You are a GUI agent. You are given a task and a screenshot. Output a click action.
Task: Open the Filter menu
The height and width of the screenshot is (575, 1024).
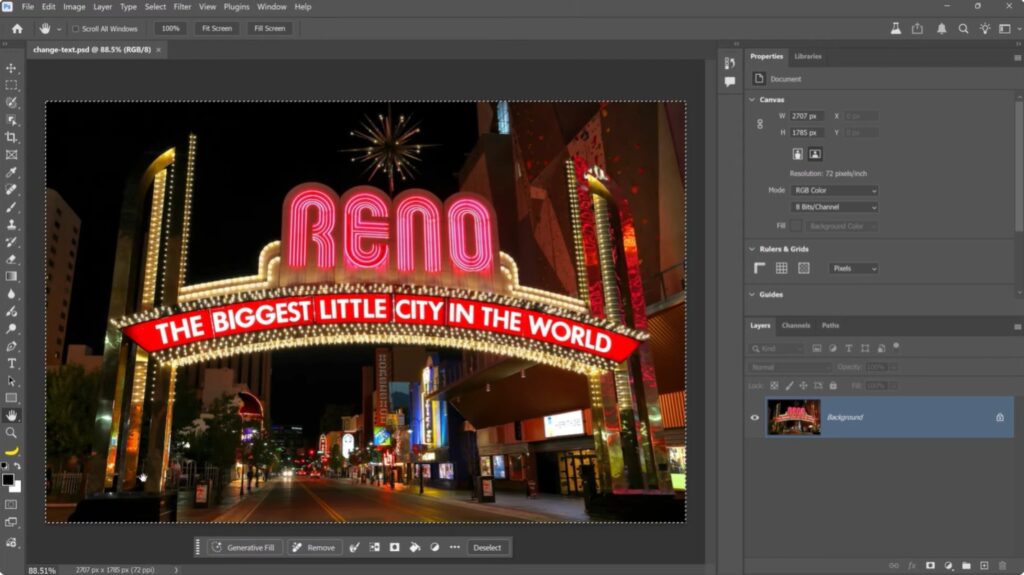(x=182, y=7)
